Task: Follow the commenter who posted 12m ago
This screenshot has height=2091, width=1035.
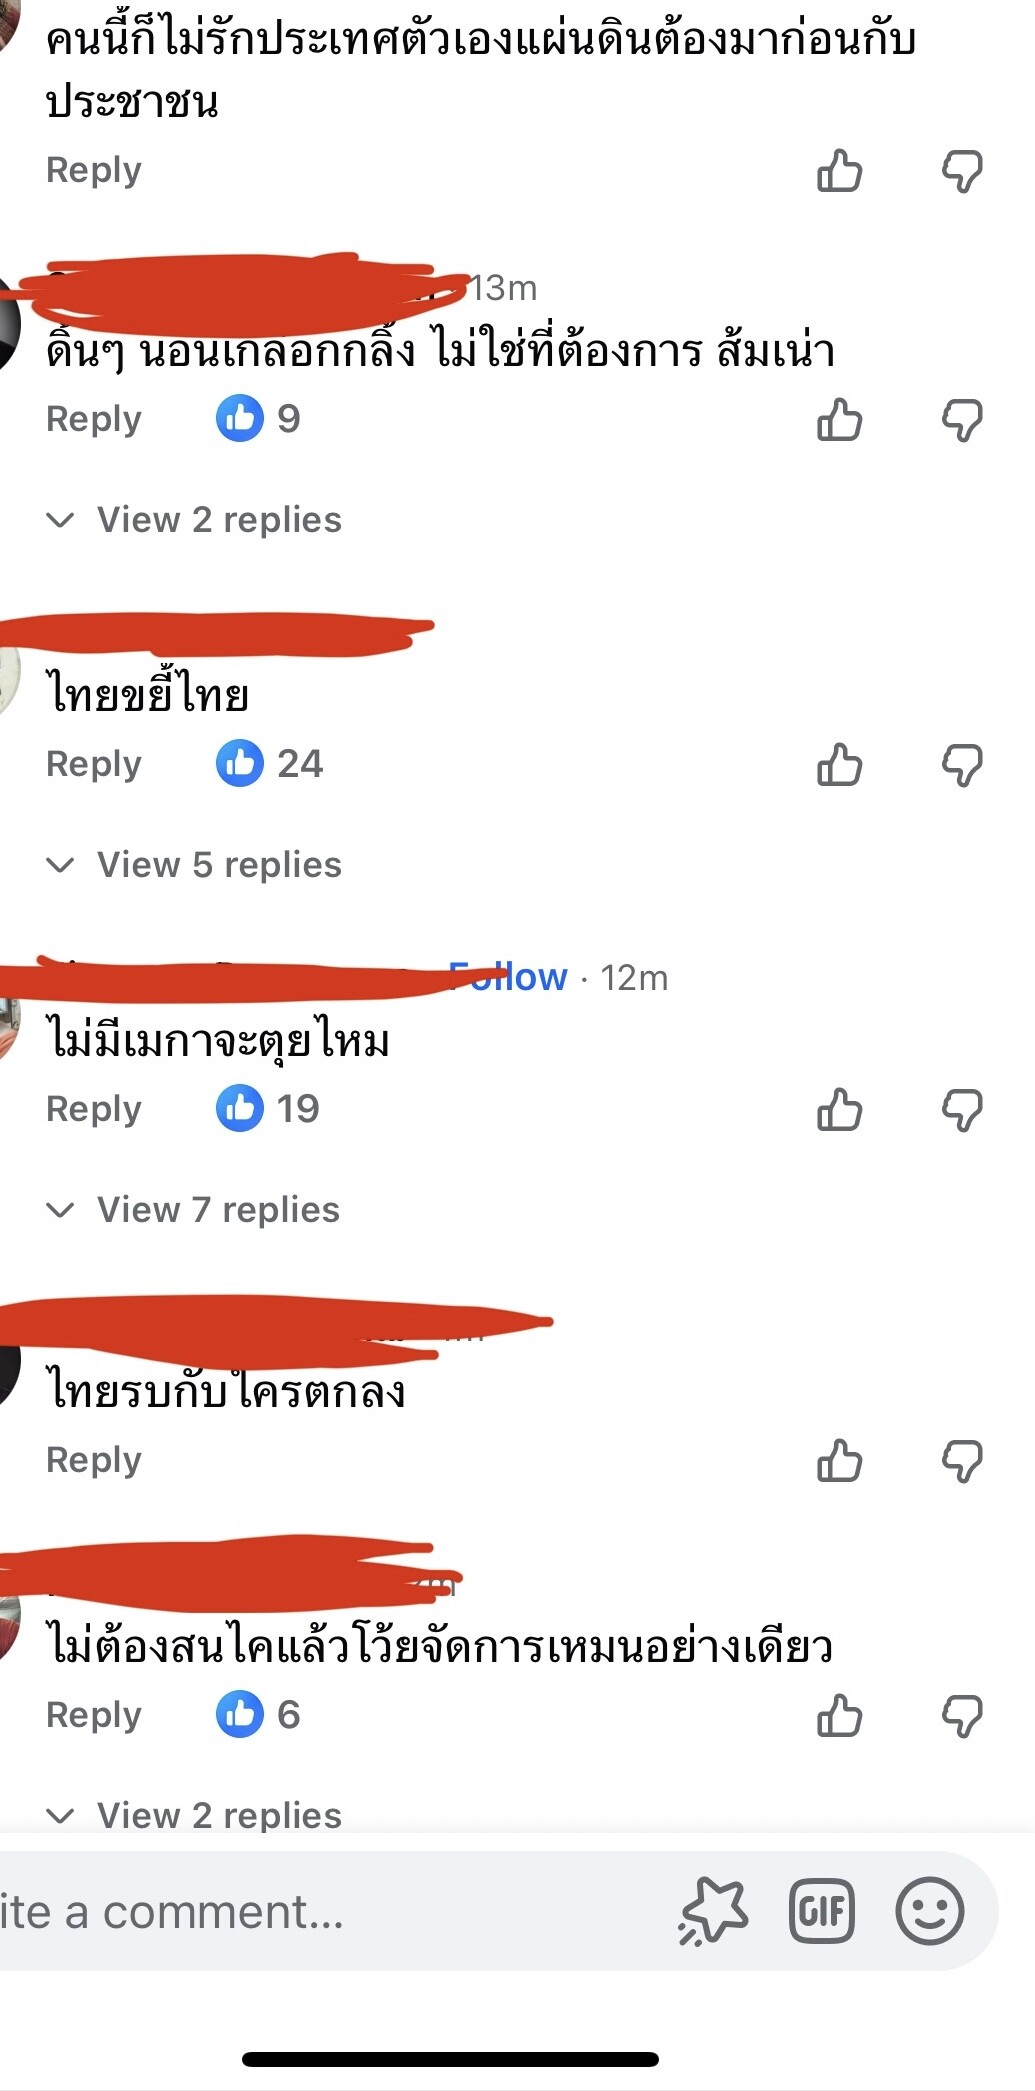Action: (x=508, y=976)
